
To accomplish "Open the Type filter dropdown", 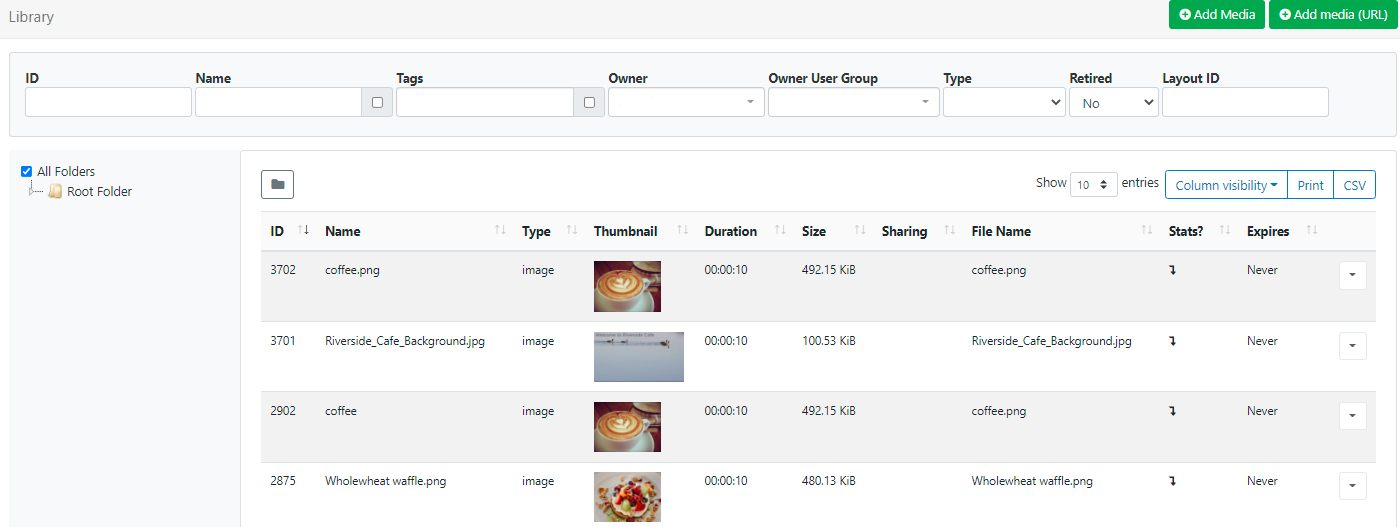I will click(x=1003, y=102).
